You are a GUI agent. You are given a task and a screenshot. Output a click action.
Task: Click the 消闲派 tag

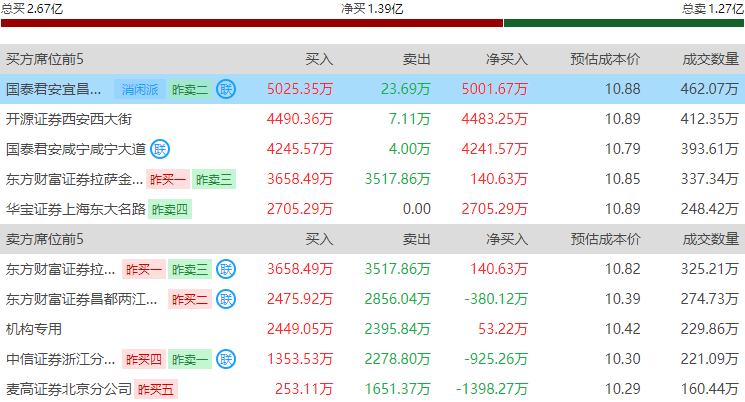pos(140,89)
